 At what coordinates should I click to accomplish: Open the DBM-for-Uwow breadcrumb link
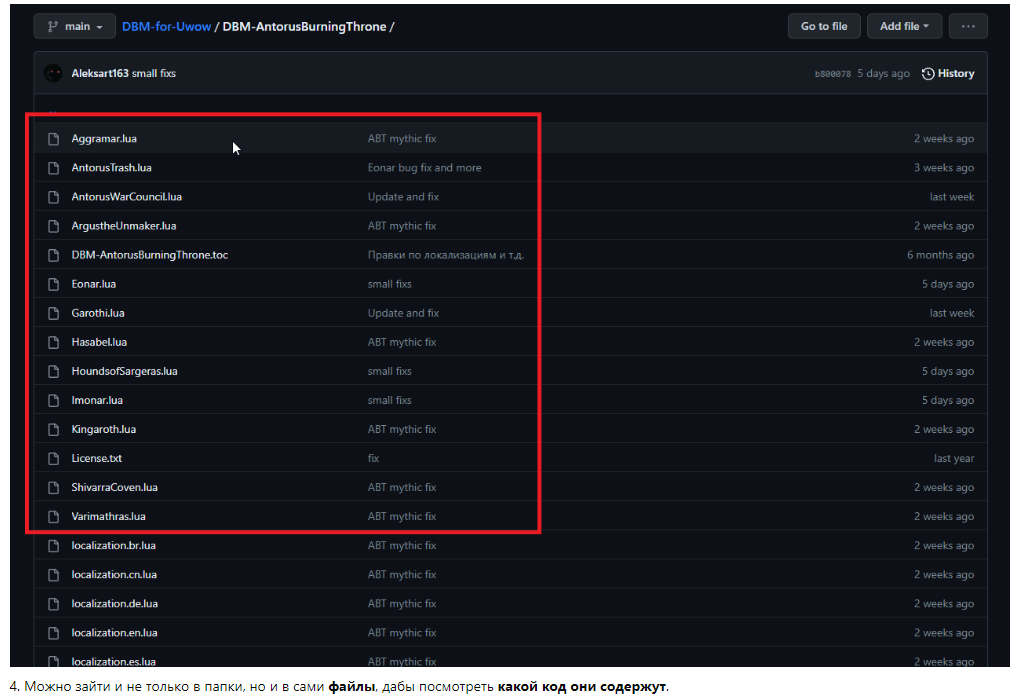[166, 27]
